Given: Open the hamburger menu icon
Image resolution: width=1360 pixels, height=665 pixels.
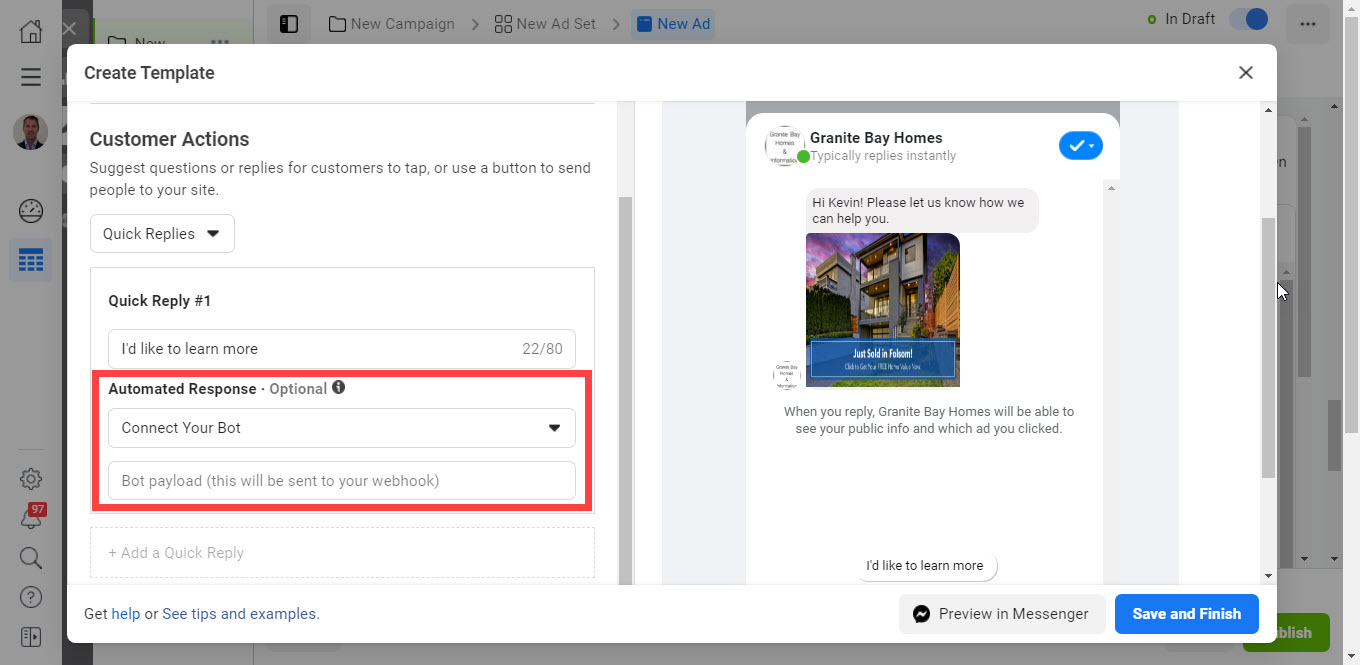Looking at the screenshot, I should [31, 77].
